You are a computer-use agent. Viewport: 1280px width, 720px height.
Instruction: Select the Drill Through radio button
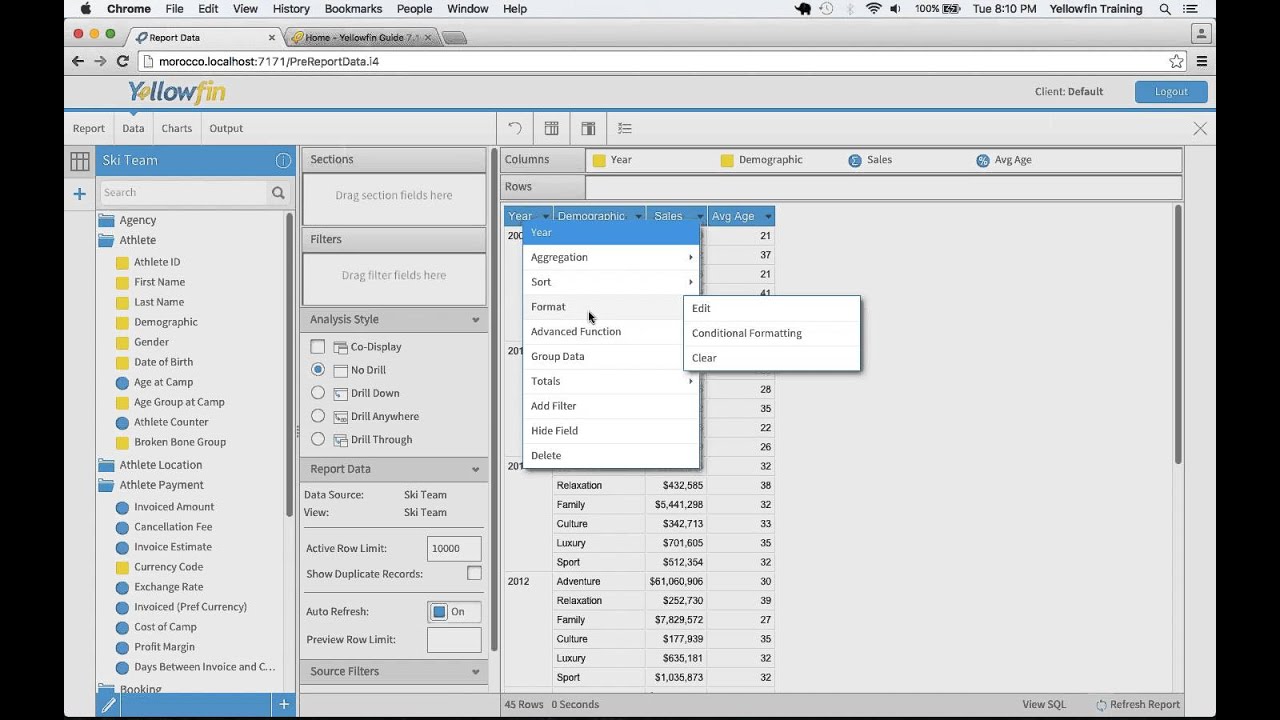click(318, 439)
